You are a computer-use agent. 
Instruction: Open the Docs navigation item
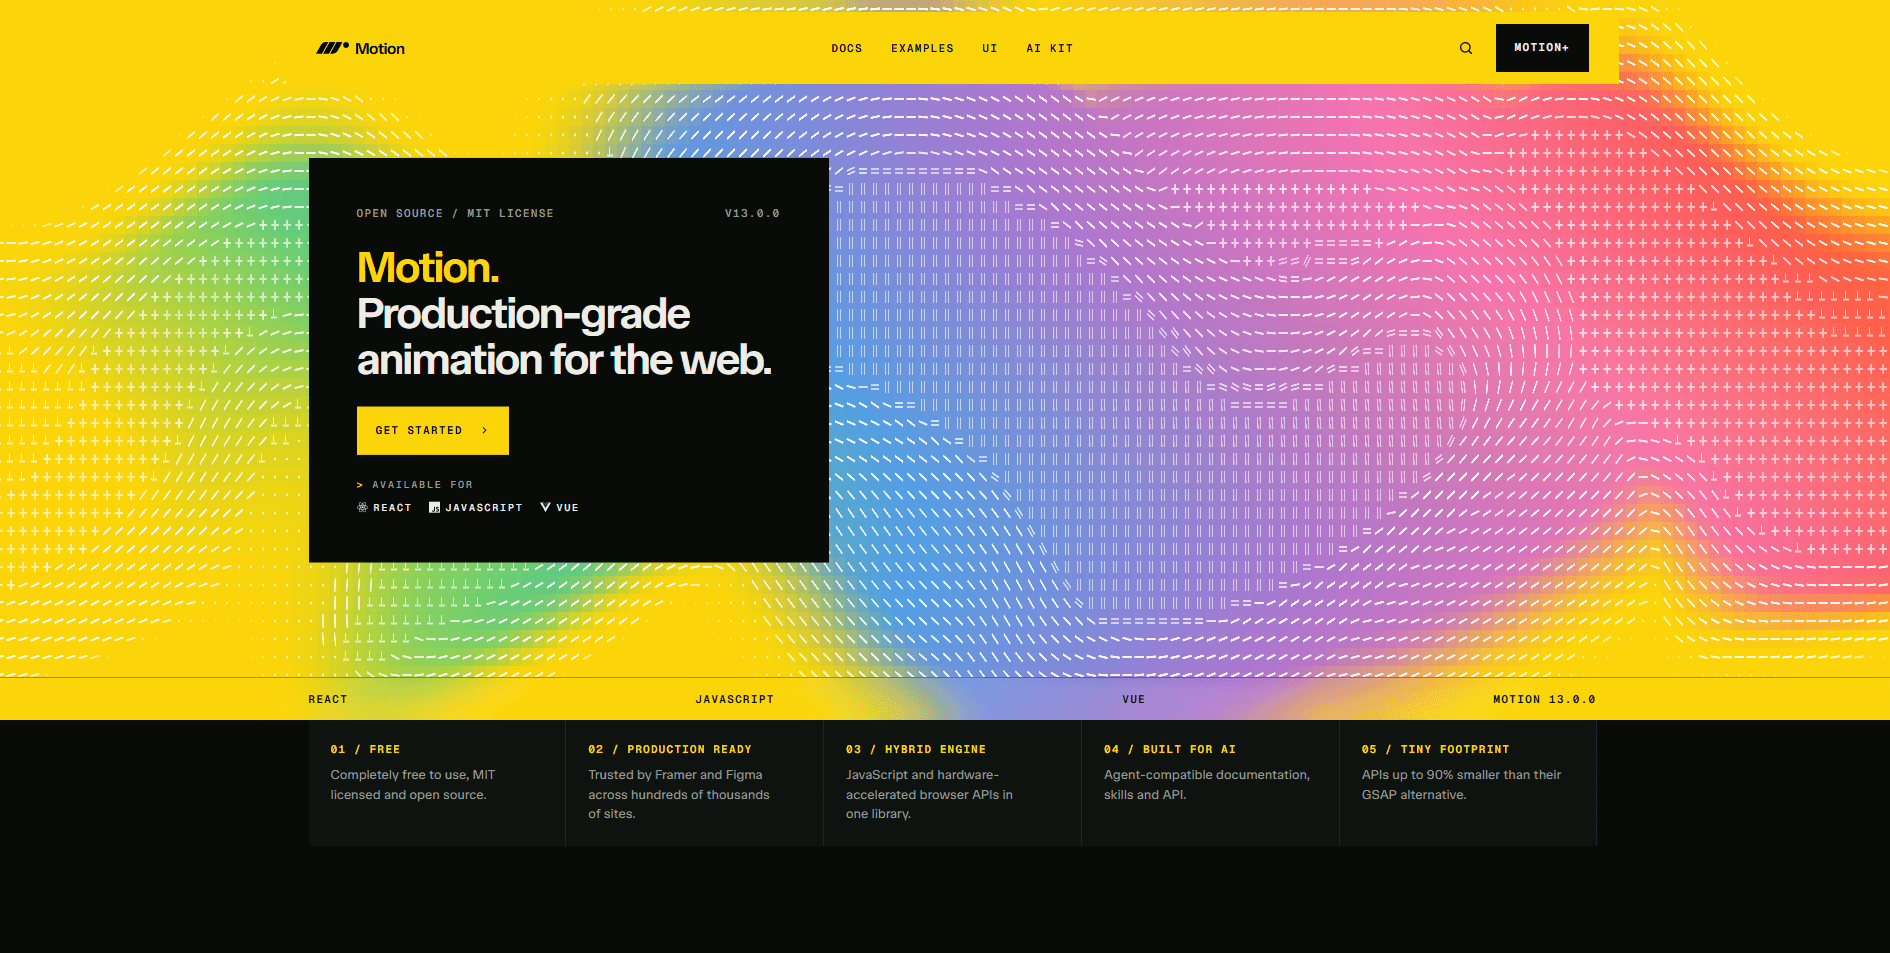tap(847, 48)
